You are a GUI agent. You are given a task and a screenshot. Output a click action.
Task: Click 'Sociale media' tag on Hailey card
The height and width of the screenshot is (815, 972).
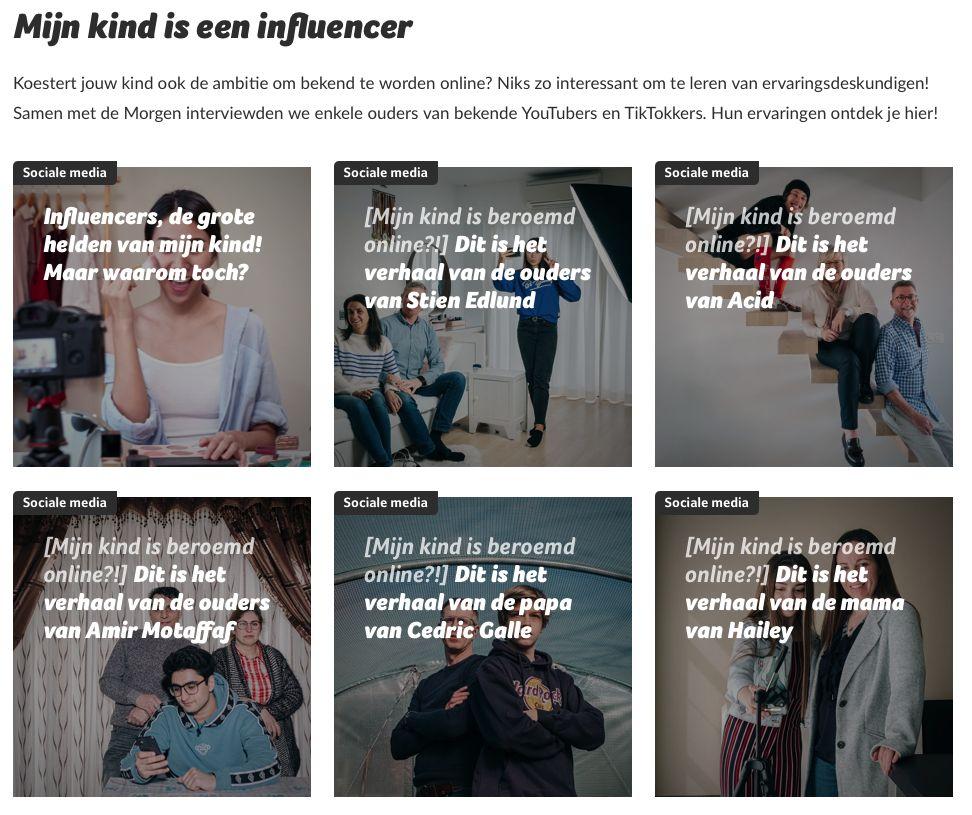(707, 503)
